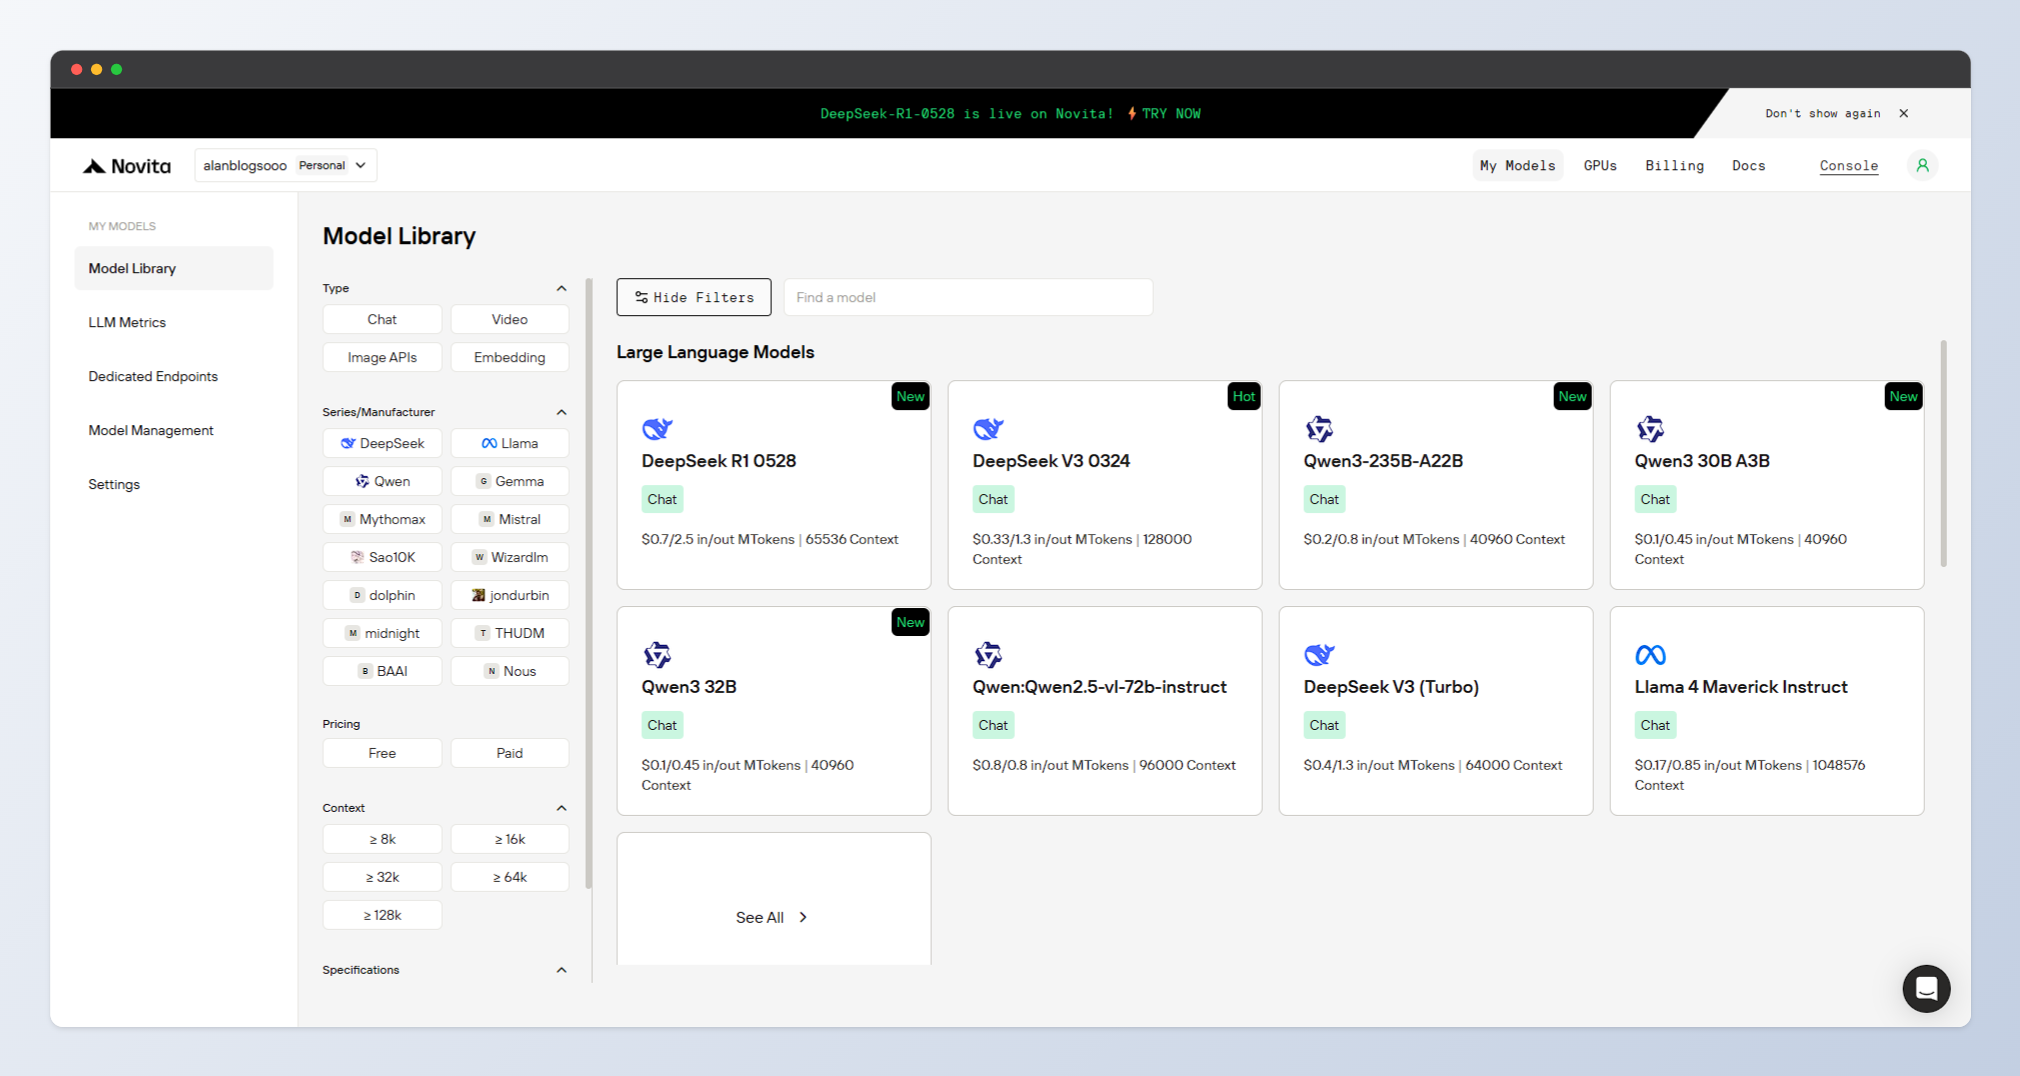Close the announcement banner with X
The height and width of the screenshot is (1076, 2020).
tap(1904, 113)
